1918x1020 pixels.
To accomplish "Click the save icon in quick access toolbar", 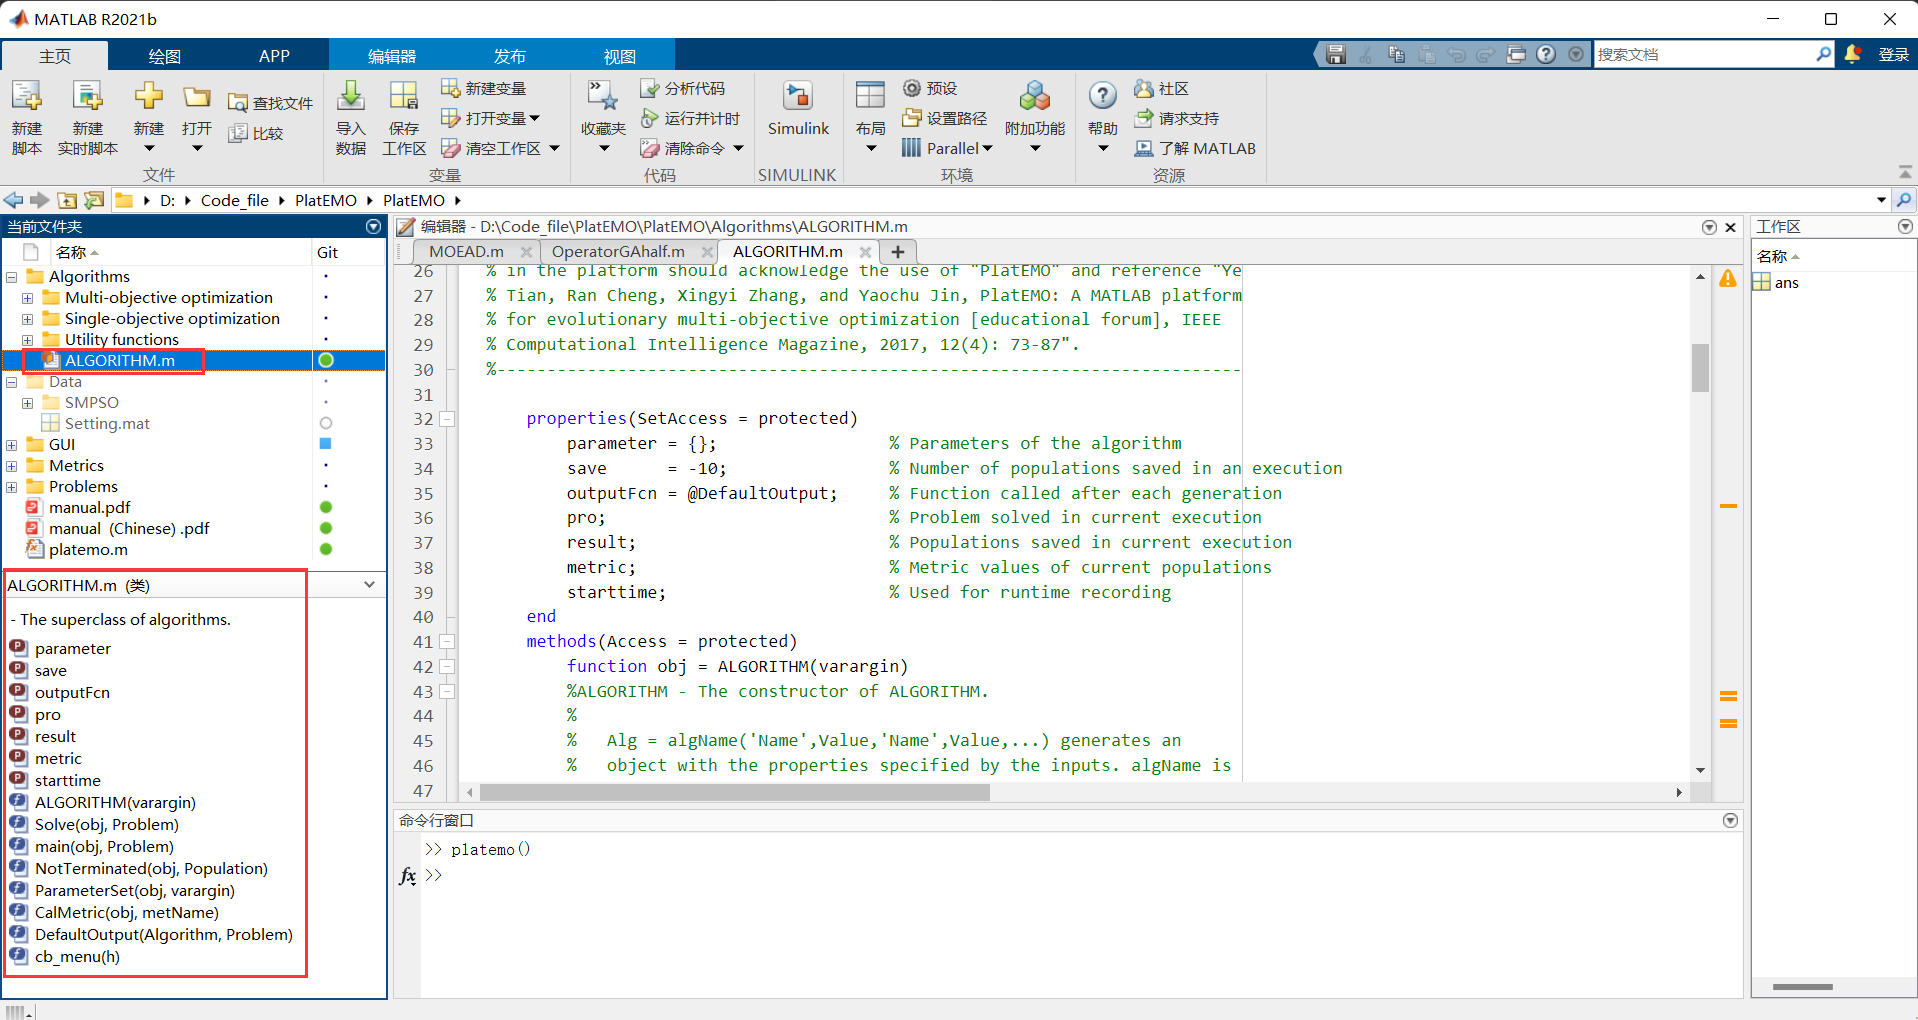I will click(x=1336, y=54).
